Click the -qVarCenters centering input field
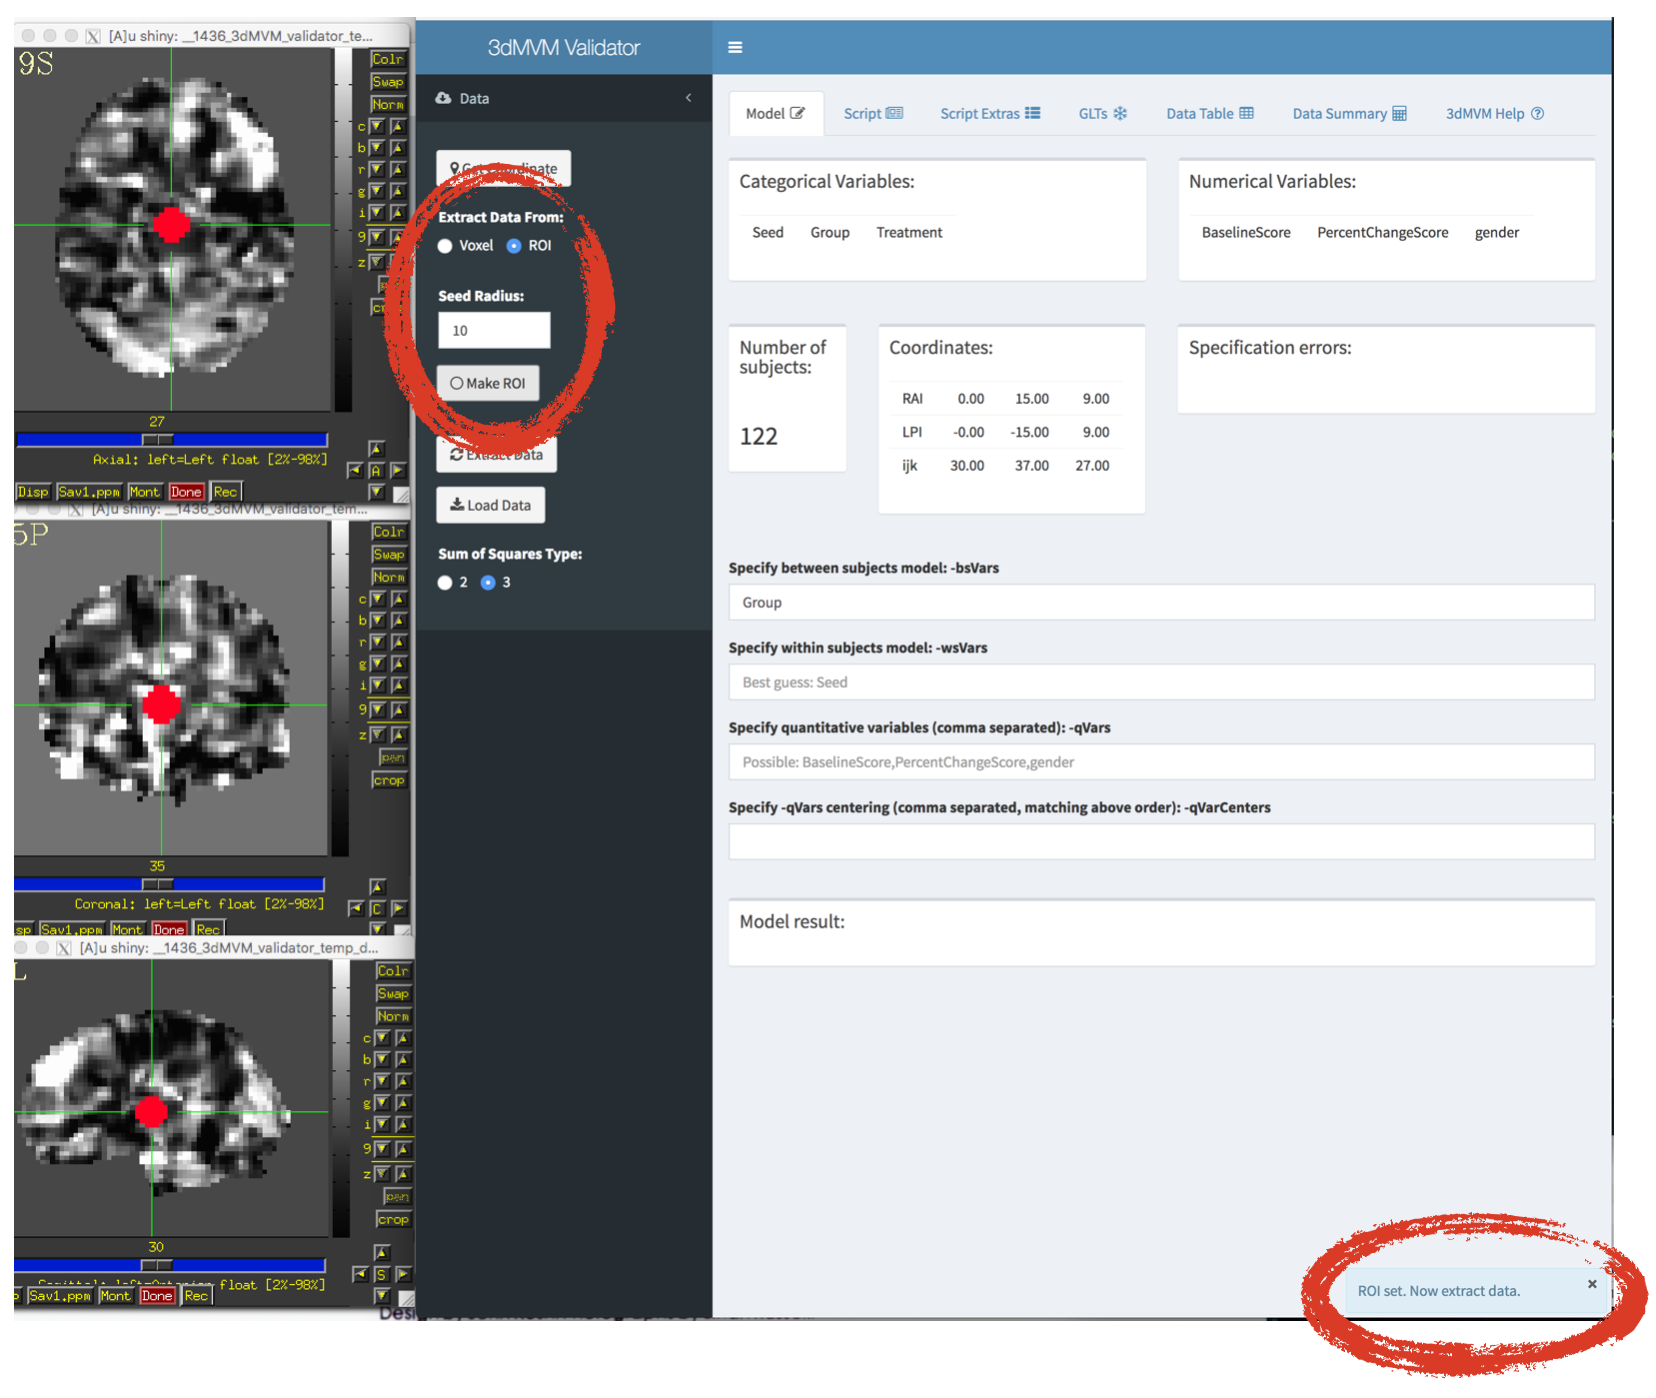The height and width of the screenshot is (1398, 1656). 1161,842
